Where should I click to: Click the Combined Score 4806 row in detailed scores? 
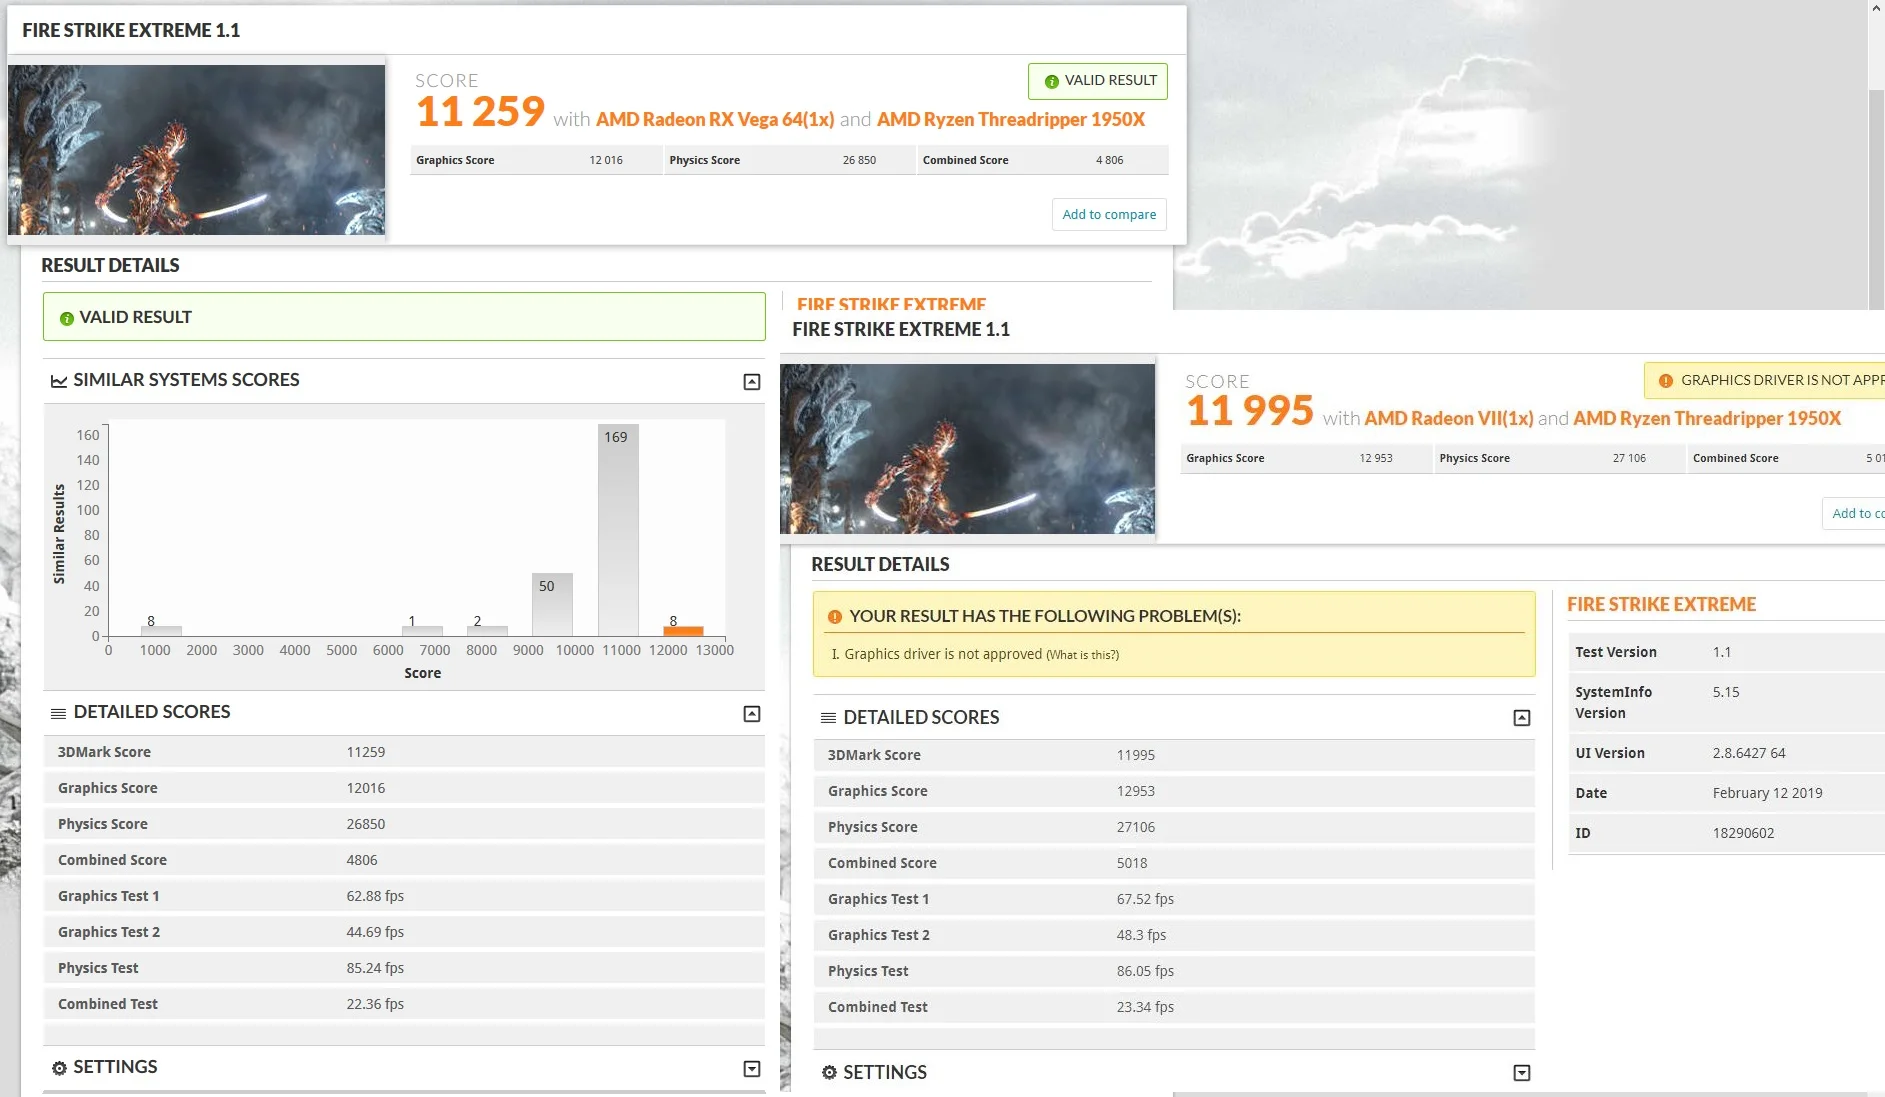click(x=404, y=860)
